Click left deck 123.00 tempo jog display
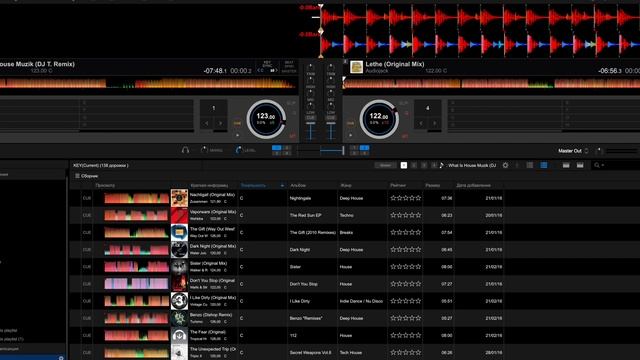This screenshot has width=640, height=360. click(266, 119)
